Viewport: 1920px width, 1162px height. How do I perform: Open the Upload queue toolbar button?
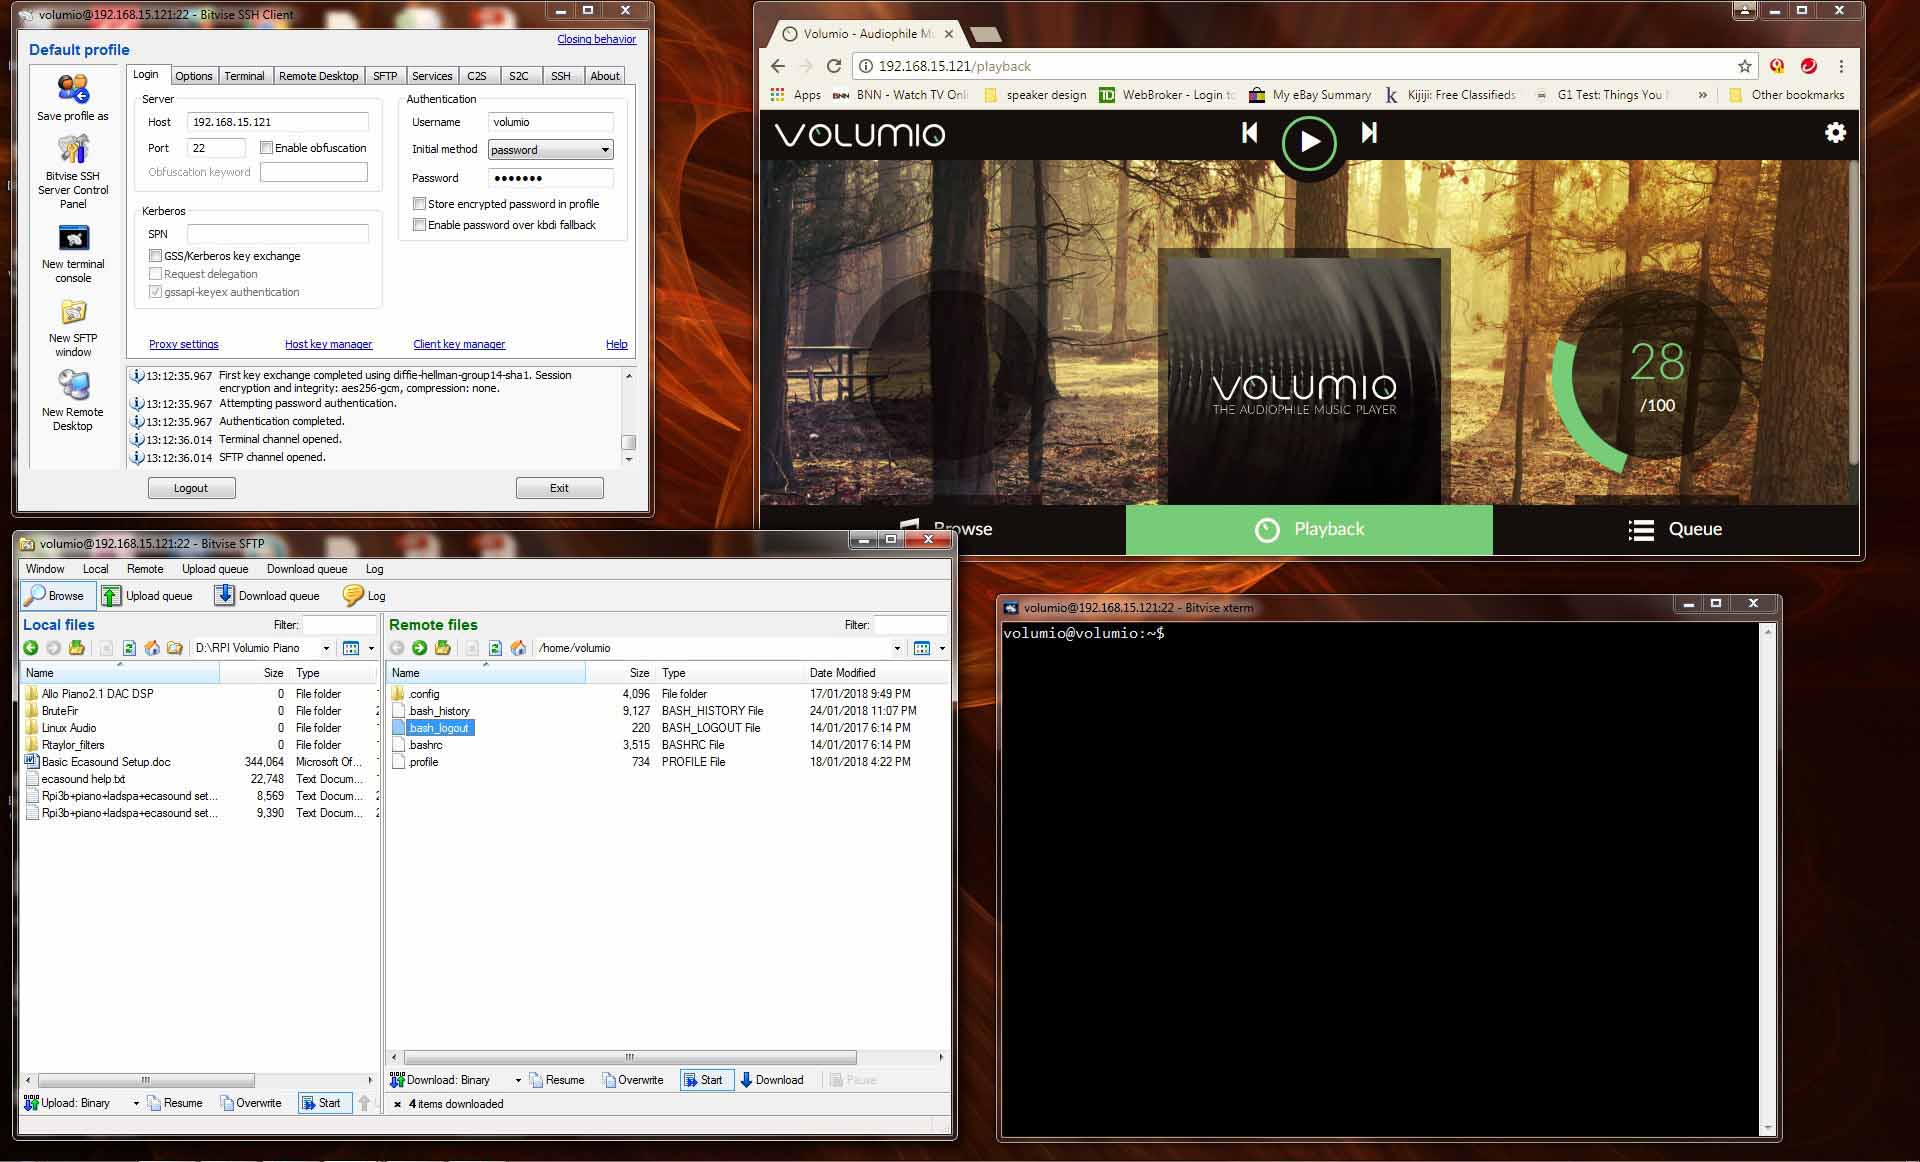[147, 595]
